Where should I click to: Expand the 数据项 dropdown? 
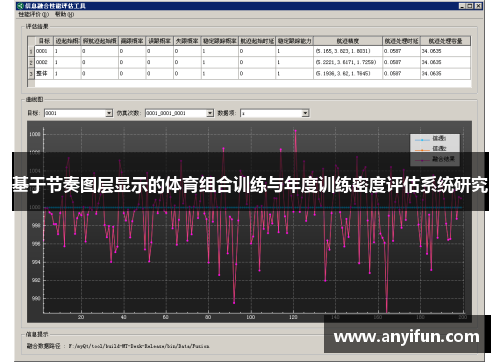coord(305,113)
